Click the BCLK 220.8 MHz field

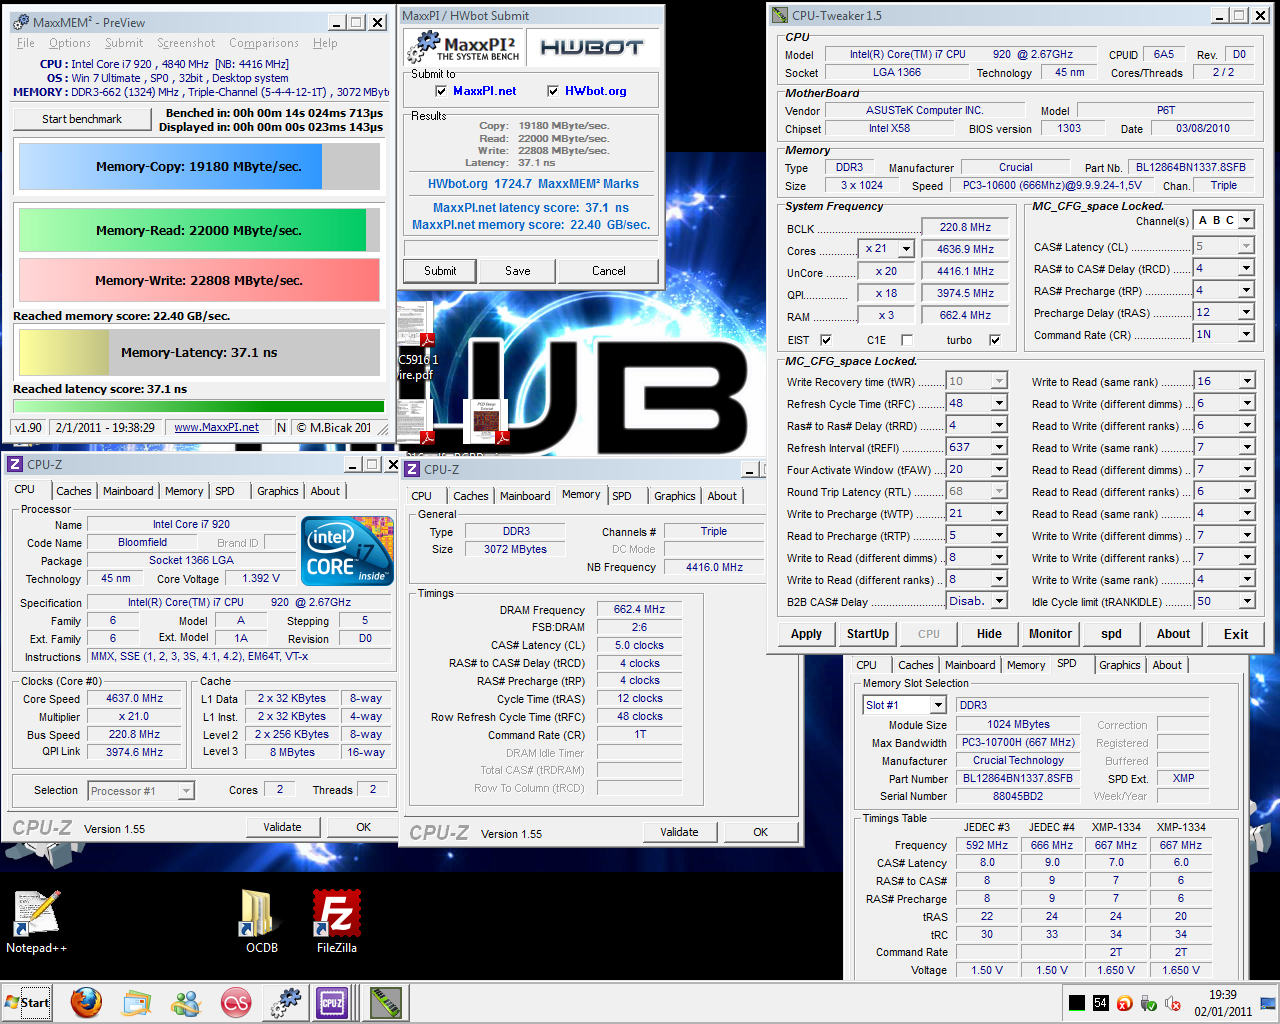coord(965,228)
